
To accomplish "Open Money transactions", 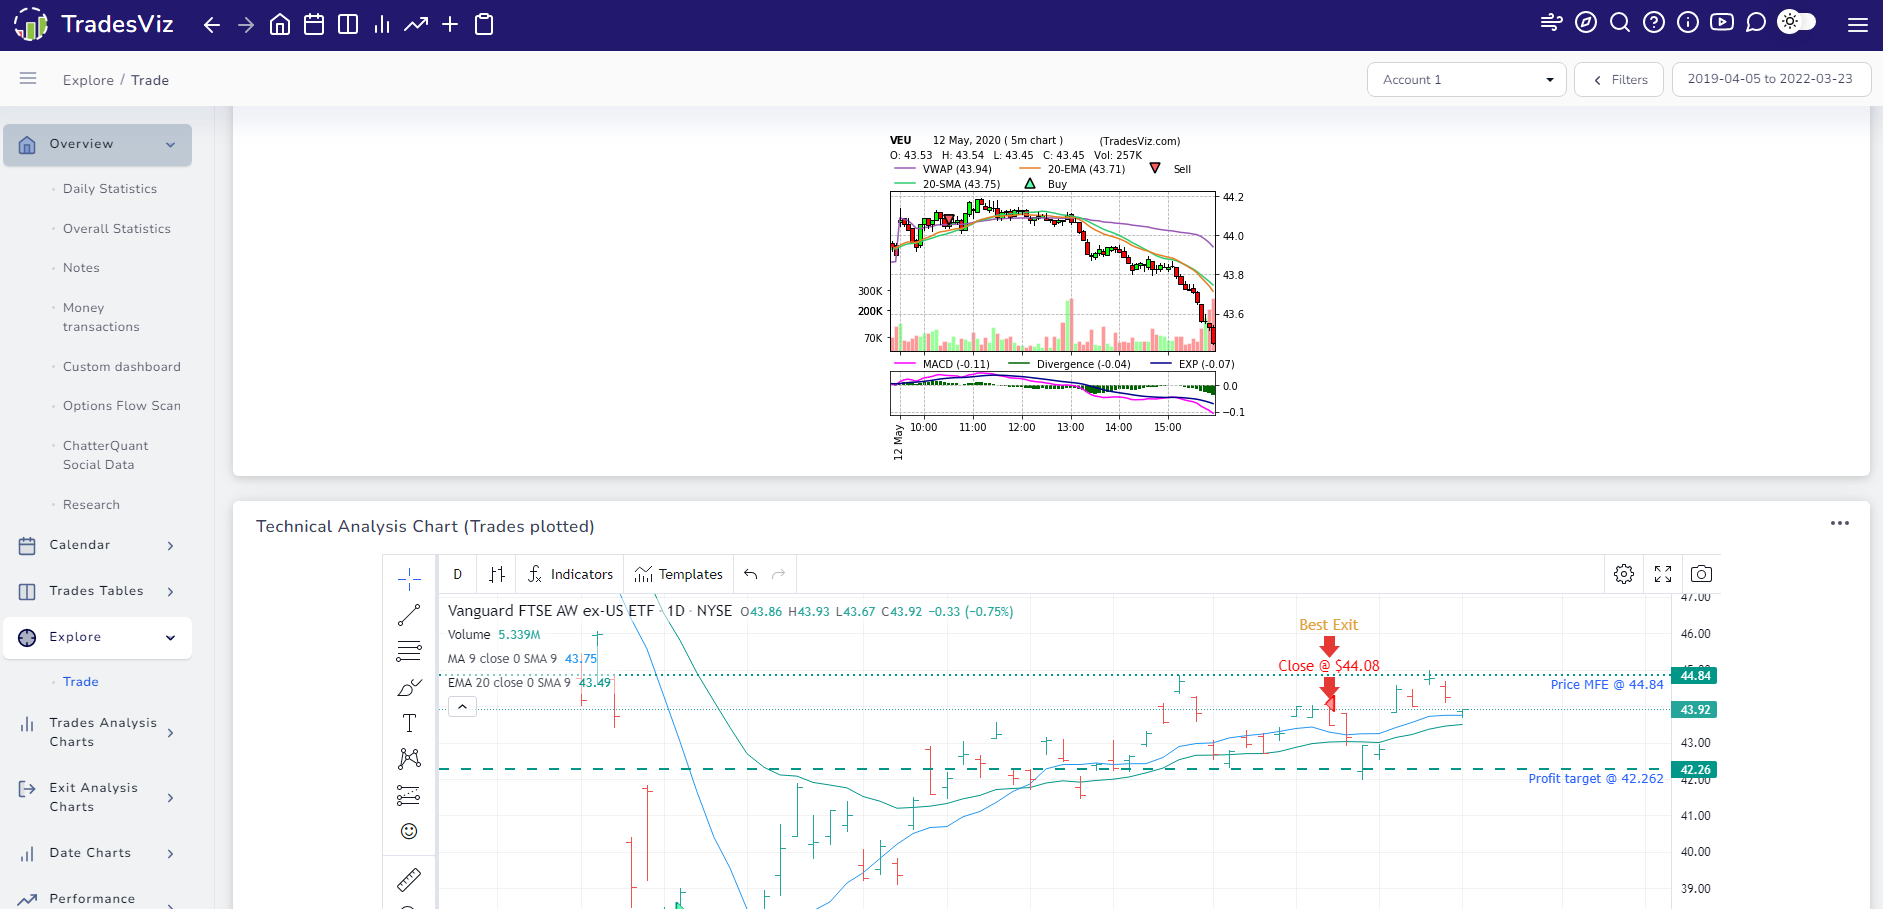I will pyautogui.click(x=101, y=317).
